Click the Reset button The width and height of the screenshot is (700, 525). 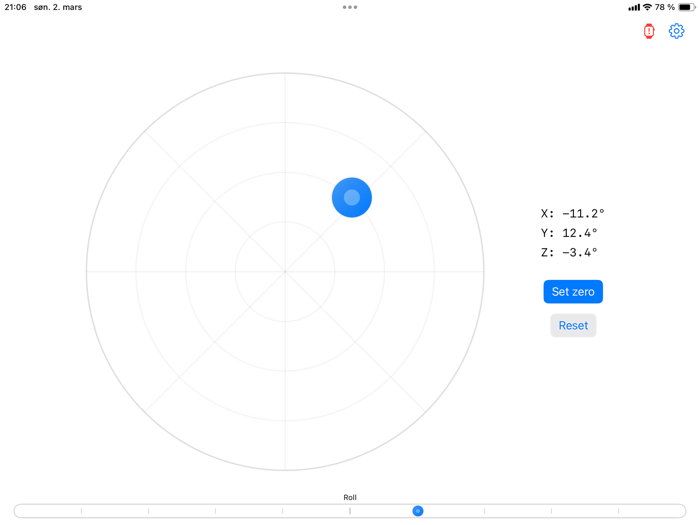point(573,325)
